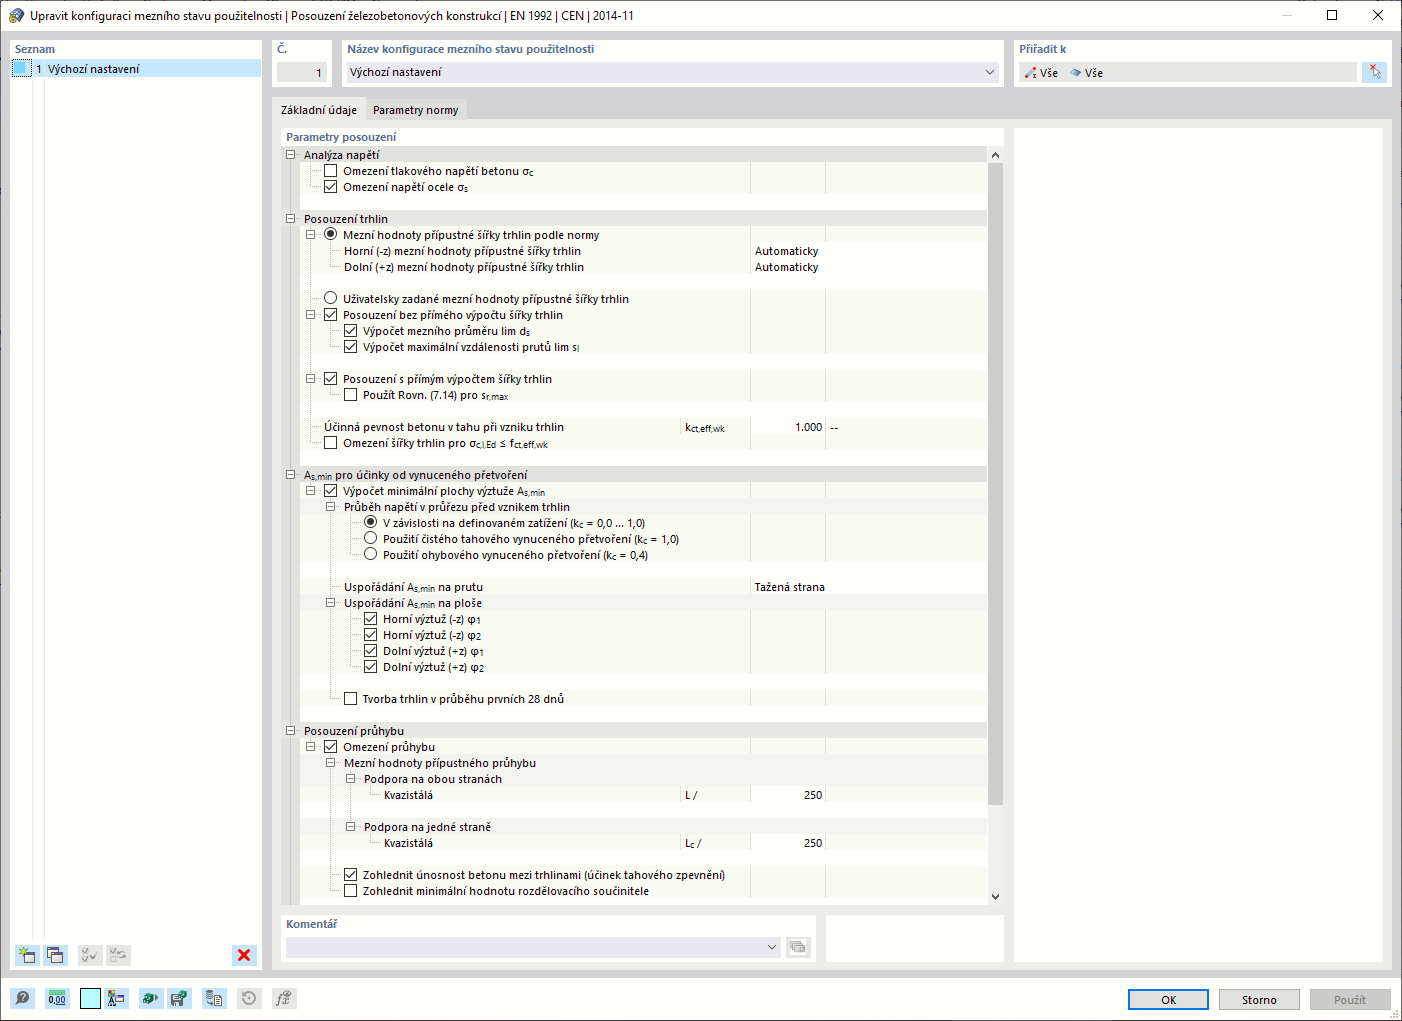Image resolution: width=1402 pixels, height=1021 pixels.
Task: Click the parameter list vertical scrollbar
Action: (x=995, y=483)
